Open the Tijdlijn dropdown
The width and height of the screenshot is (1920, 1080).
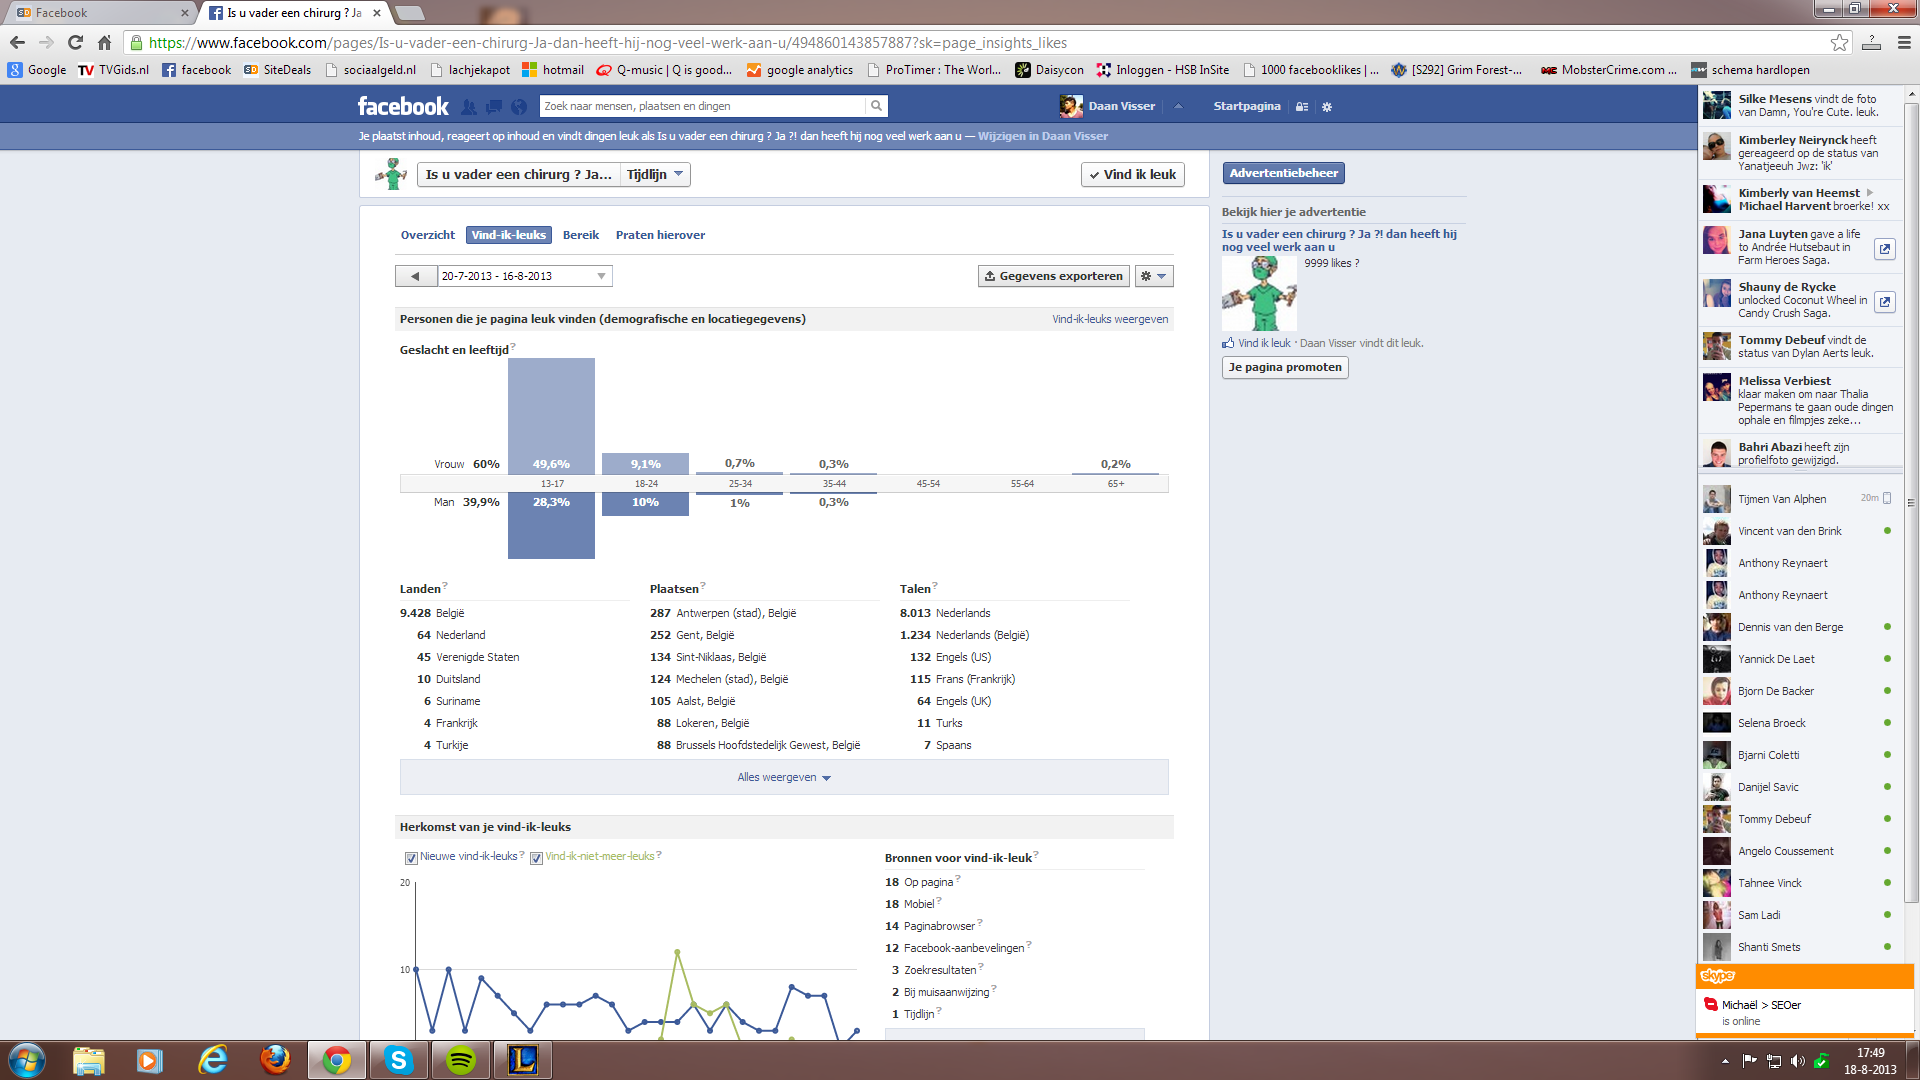655,174
